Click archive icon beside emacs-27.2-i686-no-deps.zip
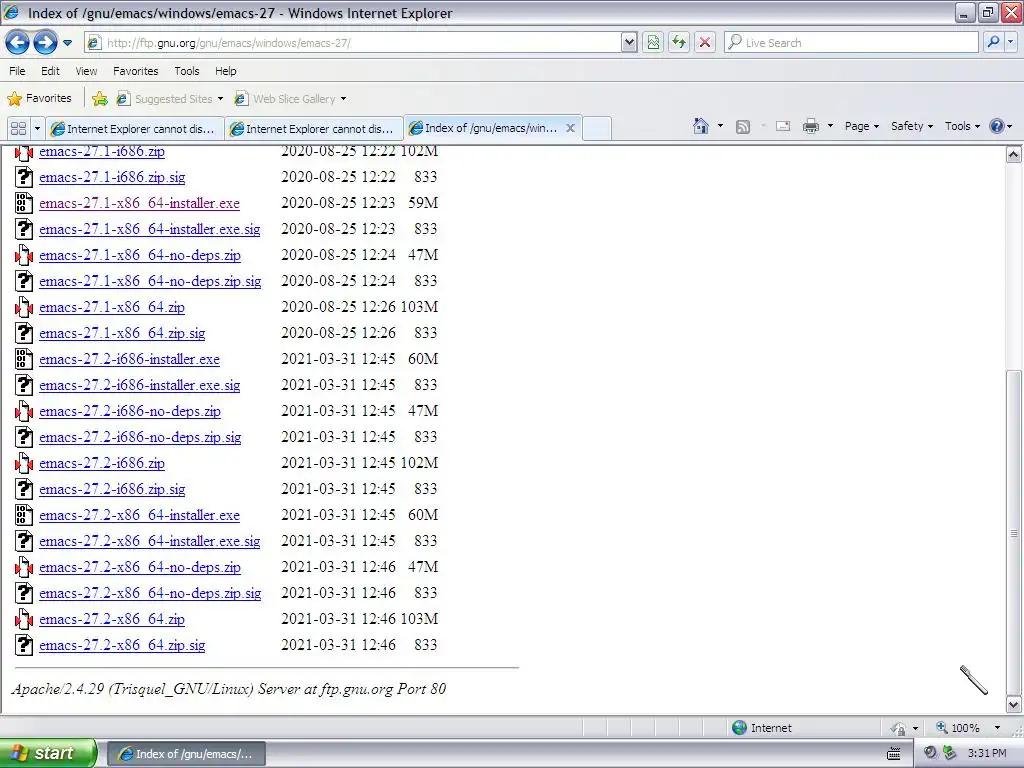This screenshot has width=1024, height=768. coord(24,411)
